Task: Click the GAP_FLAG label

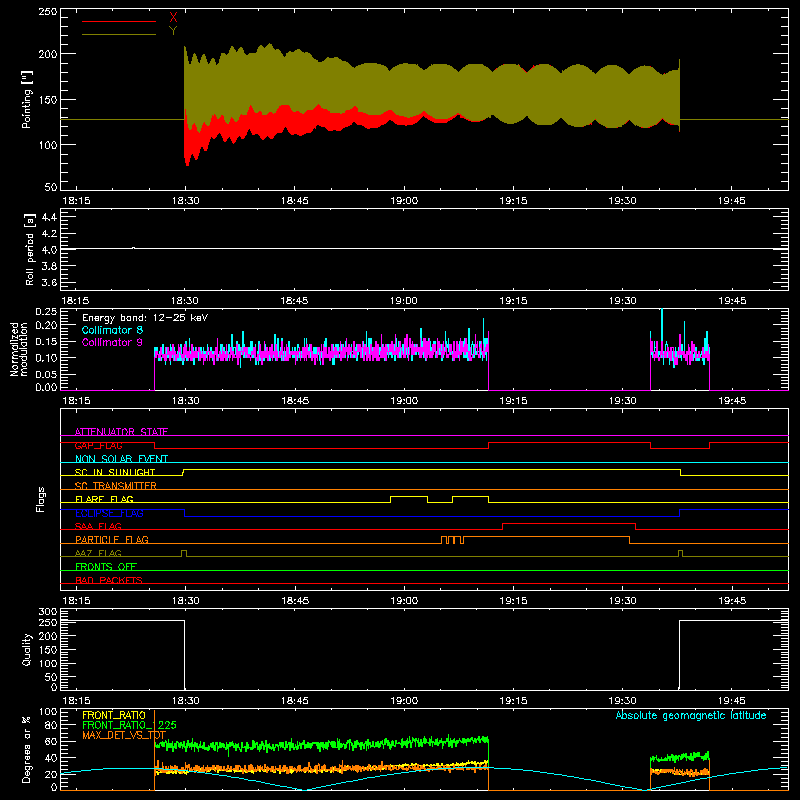Action: click(x=98, y=445)
